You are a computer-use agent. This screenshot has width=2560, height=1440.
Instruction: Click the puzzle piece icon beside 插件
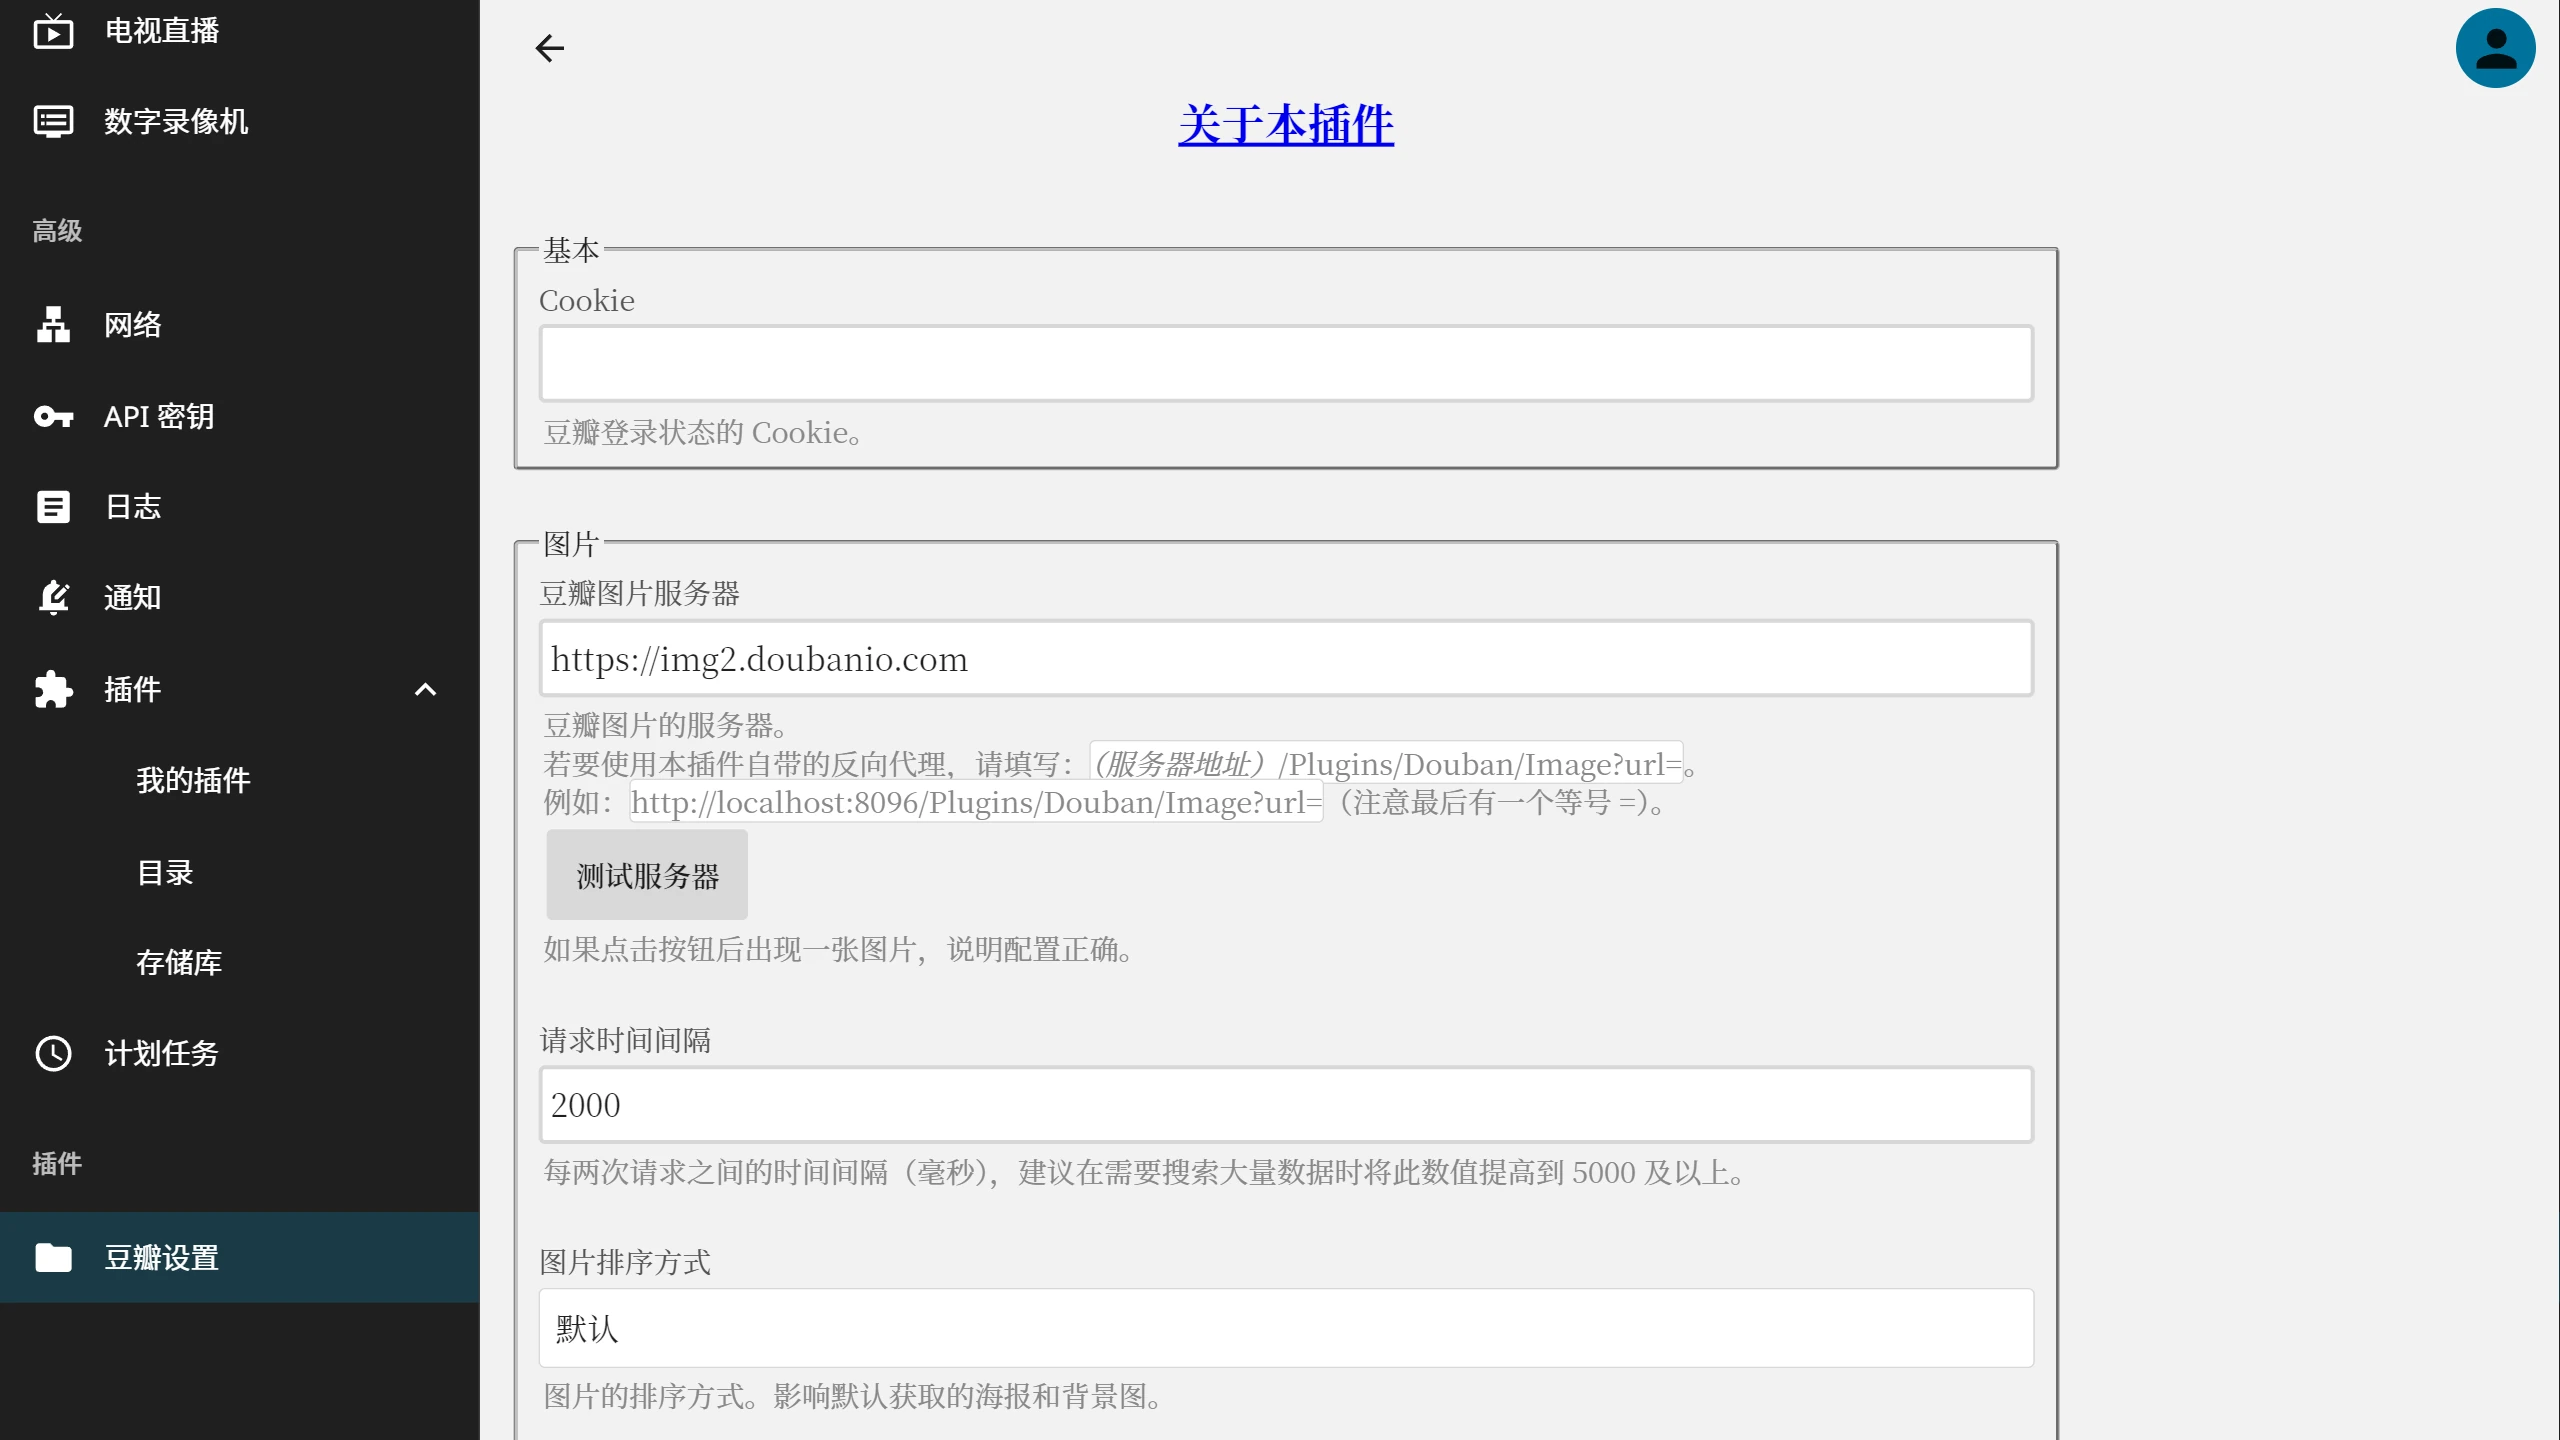point(53,689)
